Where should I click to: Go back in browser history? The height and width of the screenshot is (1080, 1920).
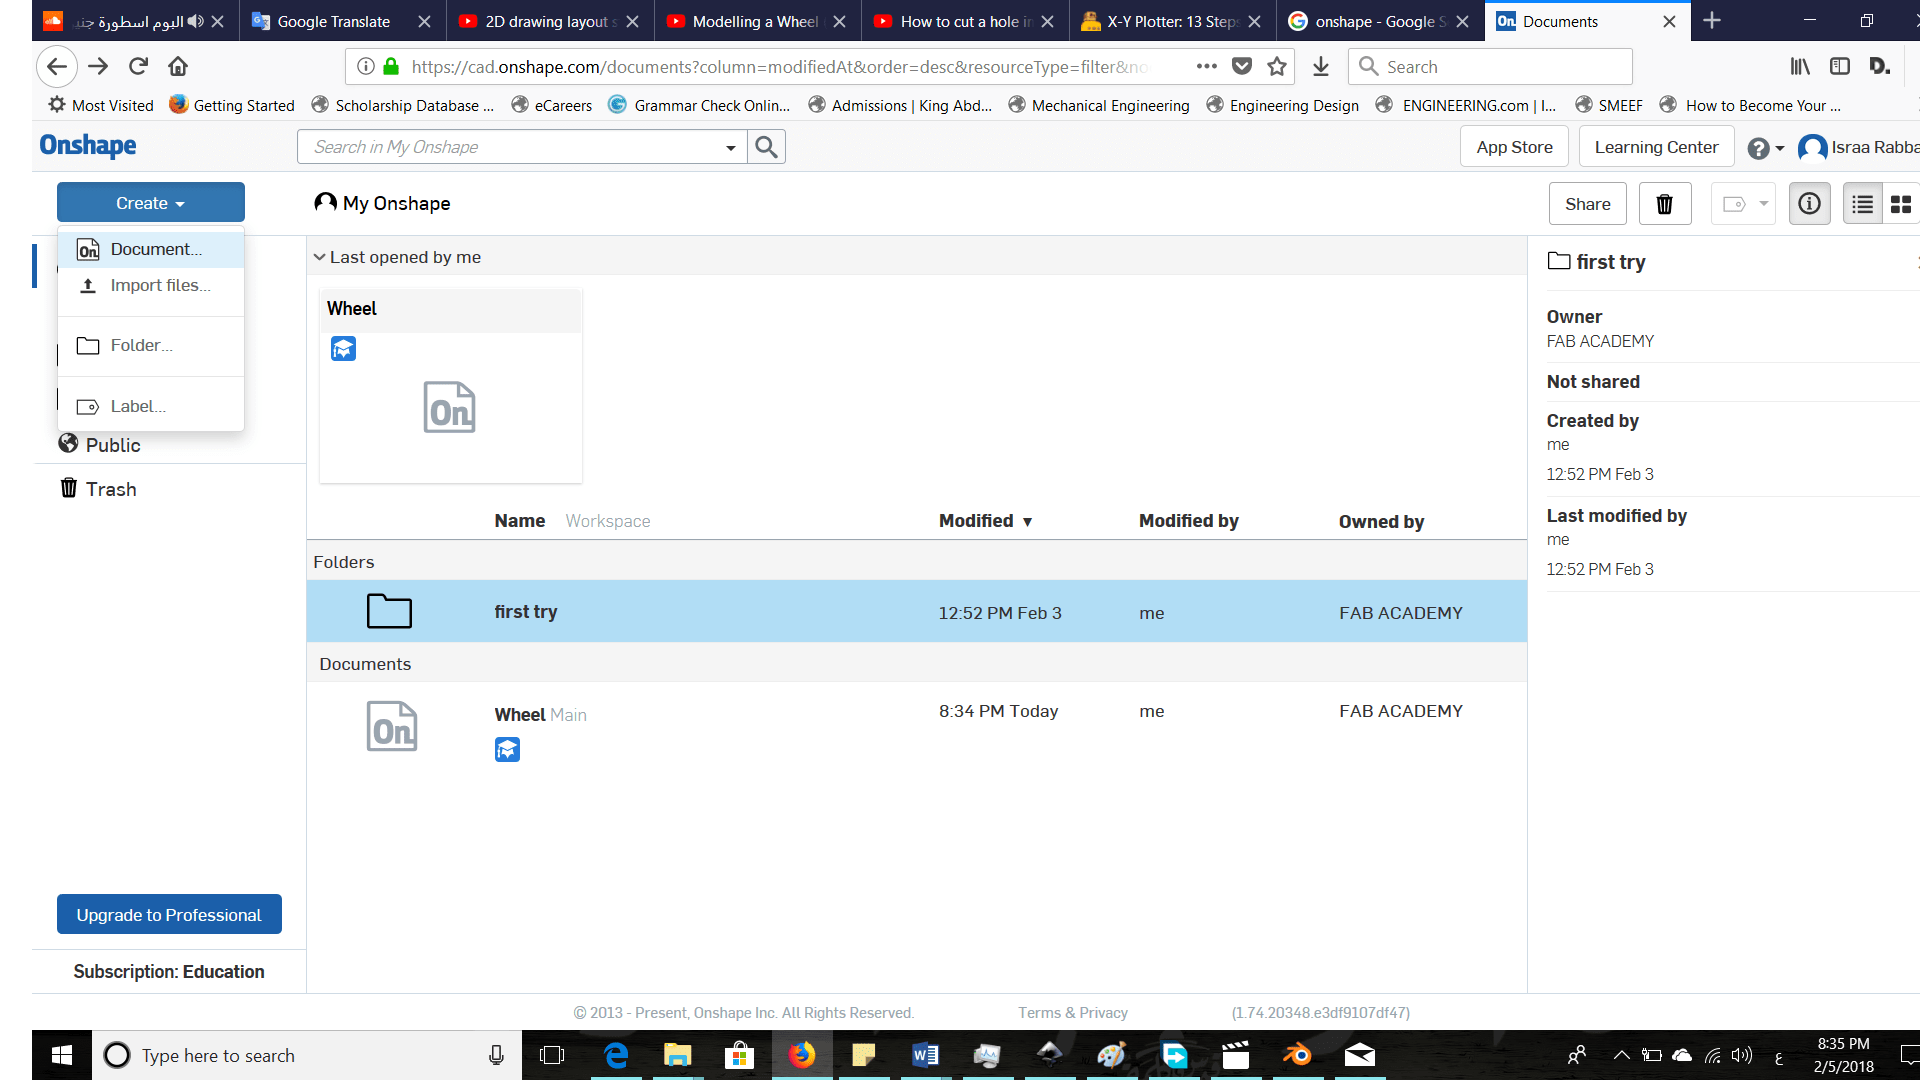[x=57, y=67]
